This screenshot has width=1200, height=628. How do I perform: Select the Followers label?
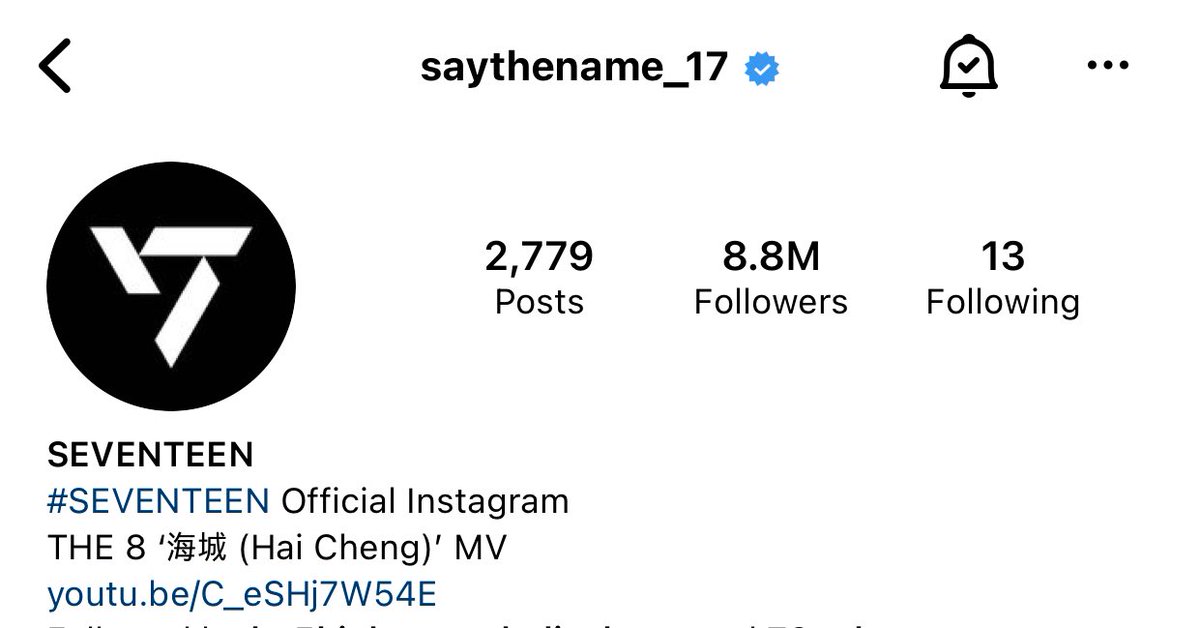pyautogui.click(x=771, y=302)
